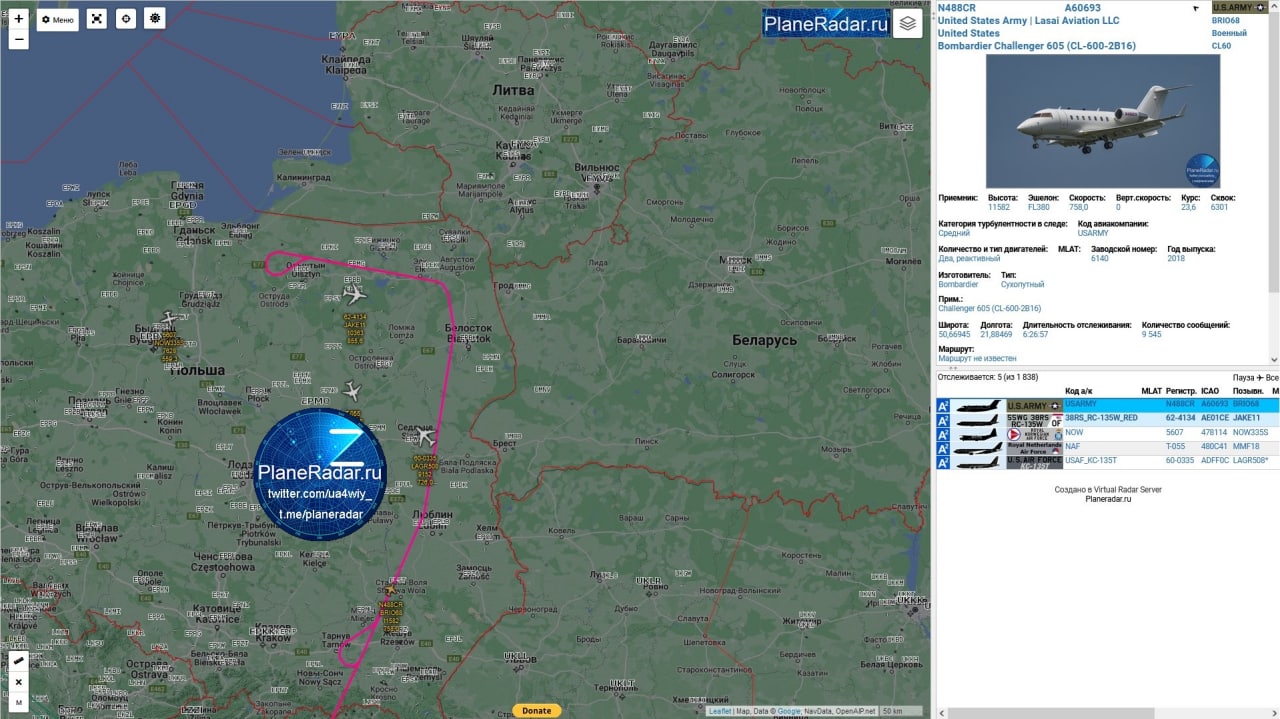Toggle the measurement units M button
1280x719 pixels.
18,703
